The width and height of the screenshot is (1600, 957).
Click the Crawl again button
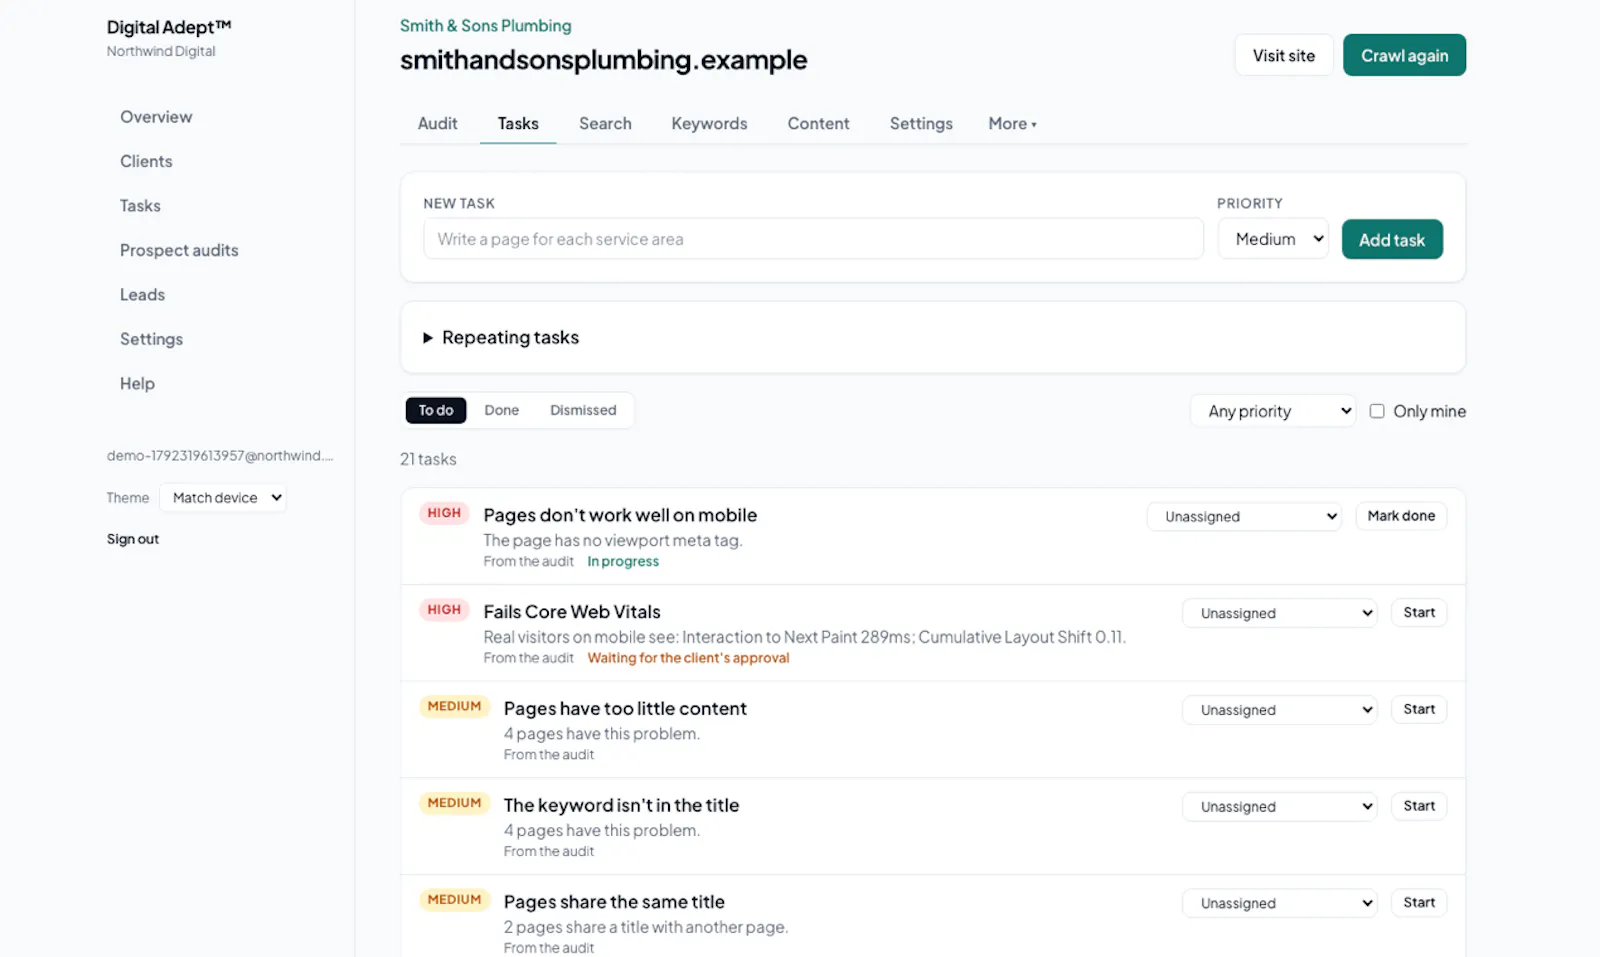(x=1404, y=55)
